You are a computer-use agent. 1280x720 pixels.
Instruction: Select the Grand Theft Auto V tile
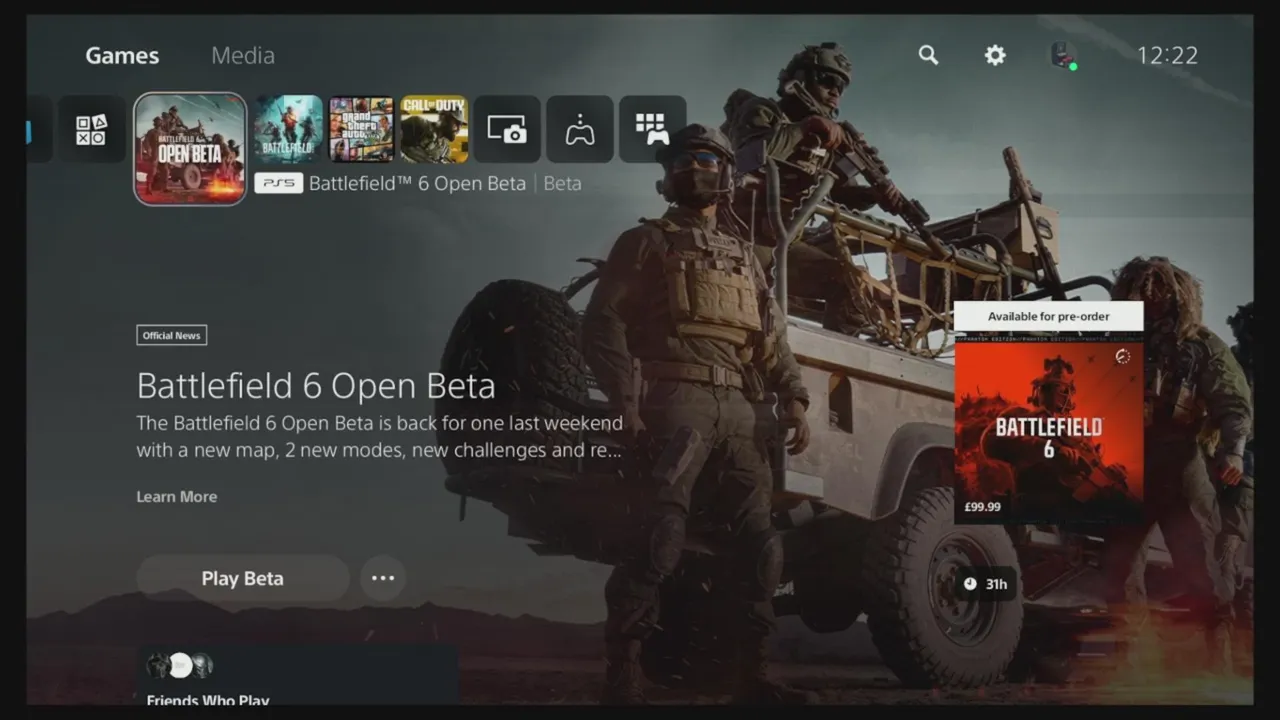tap(361, 129)
